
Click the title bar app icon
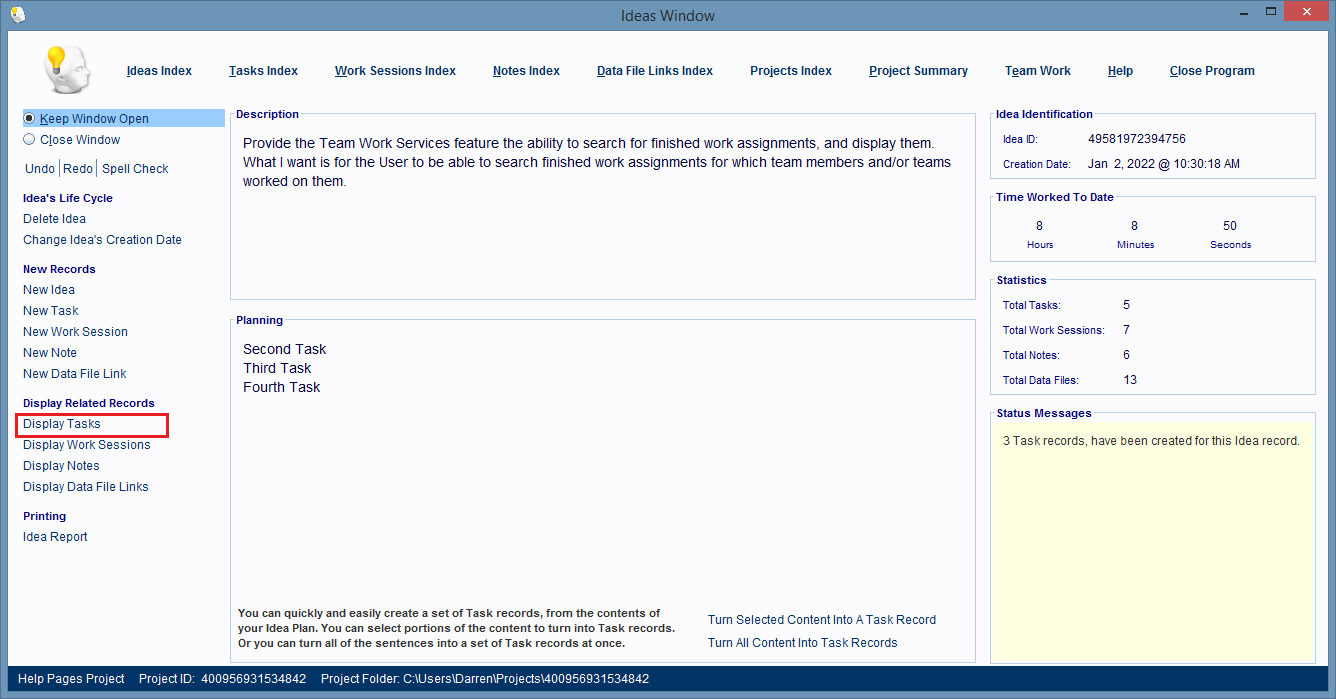coord(17,15)
